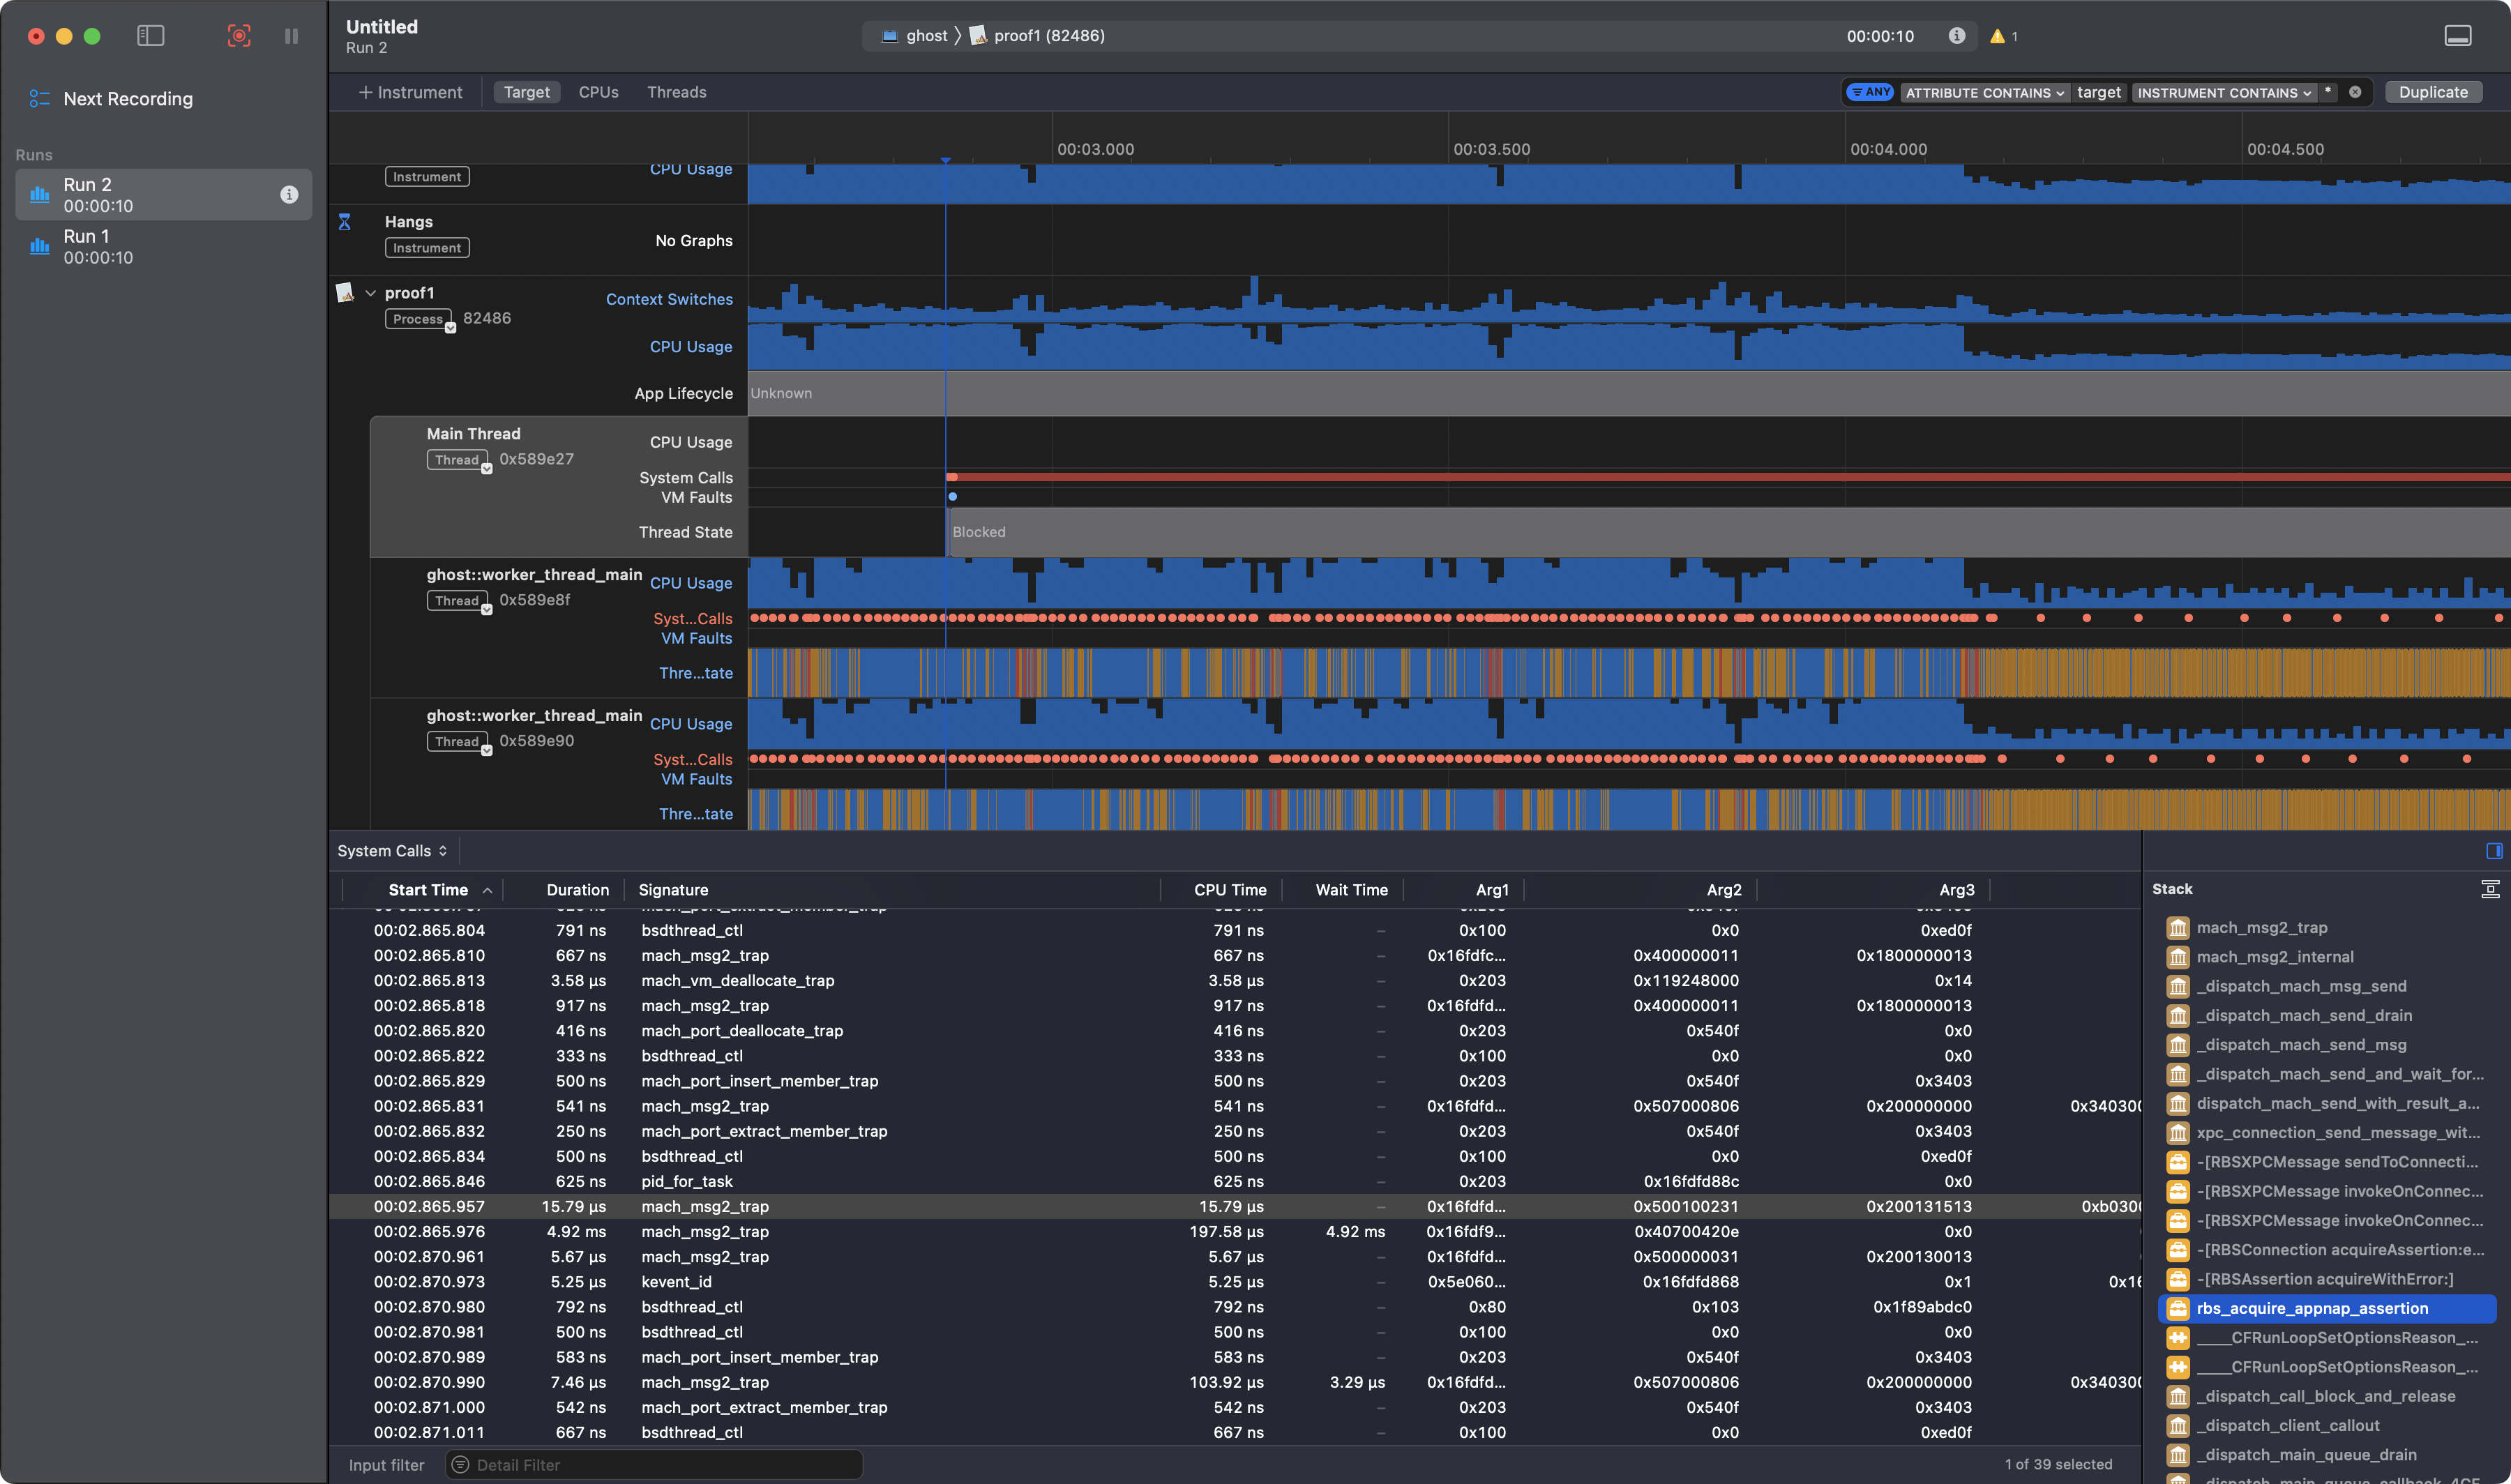This screenshot has height=1484, width=2511.
Task: Click the 00:03.500 timeline ruler mark
Action: [1491, 149]
